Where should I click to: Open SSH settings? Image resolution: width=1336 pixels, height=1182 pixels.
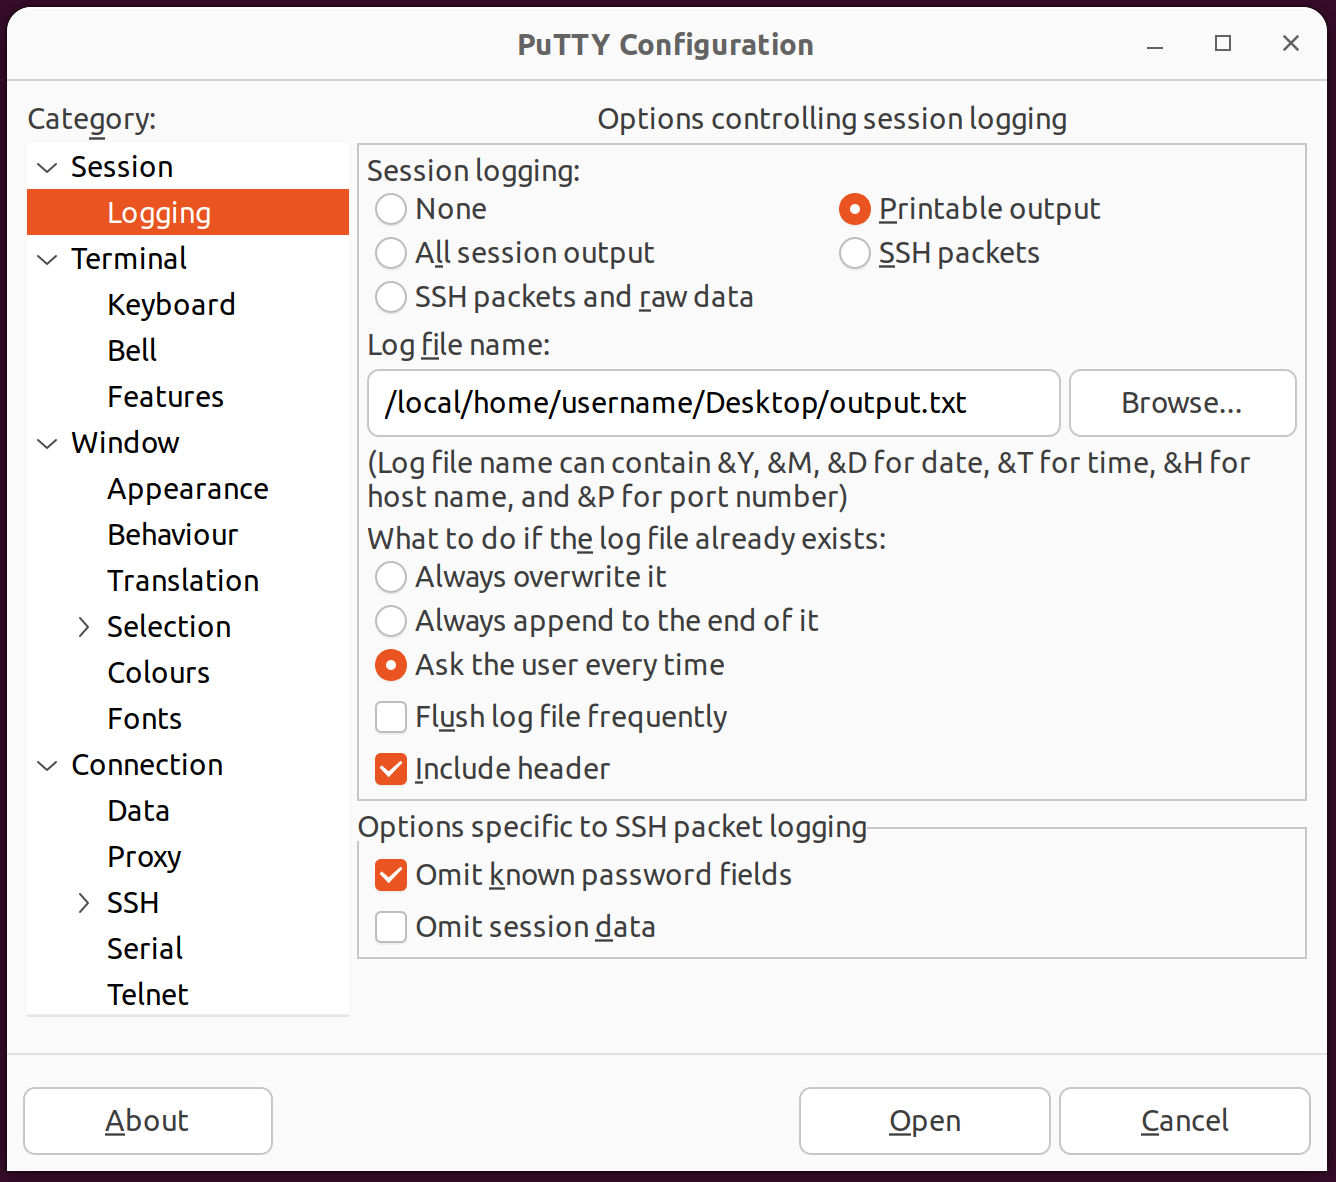tap(133, 903)
